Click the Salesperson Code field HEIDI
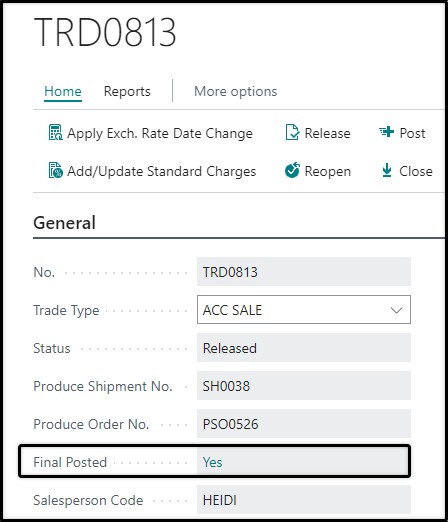 point(304,500)
